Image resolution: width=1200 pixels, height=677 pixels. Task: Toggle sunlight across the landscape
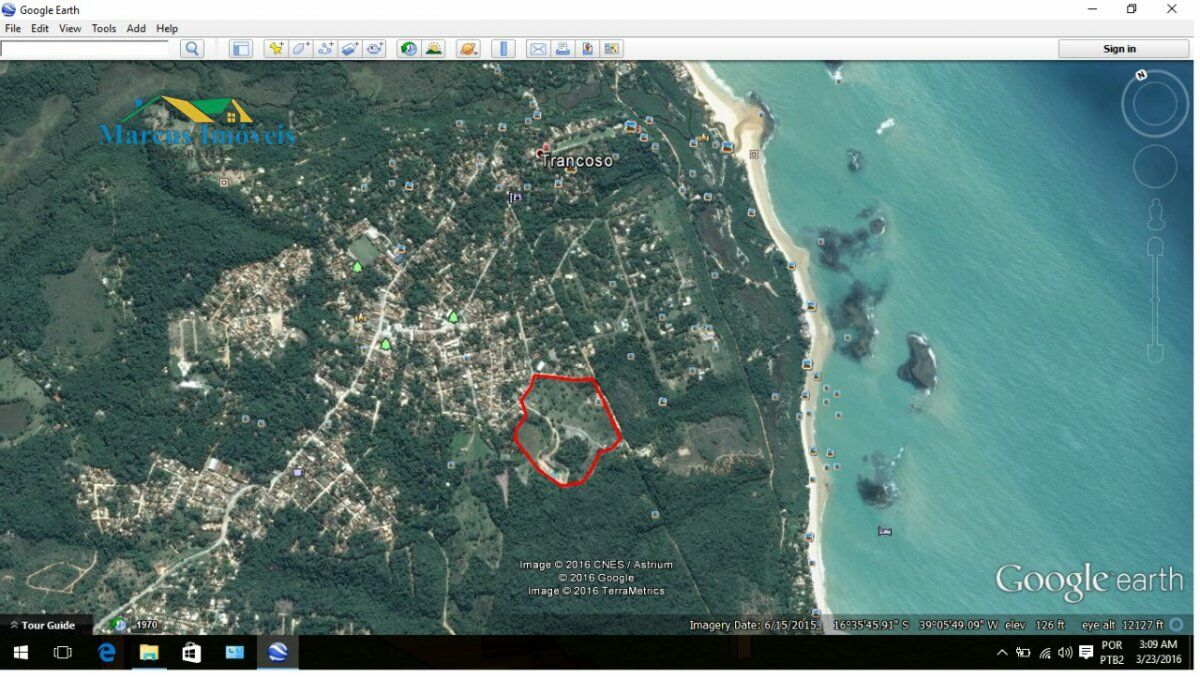(x=433, y=49)
